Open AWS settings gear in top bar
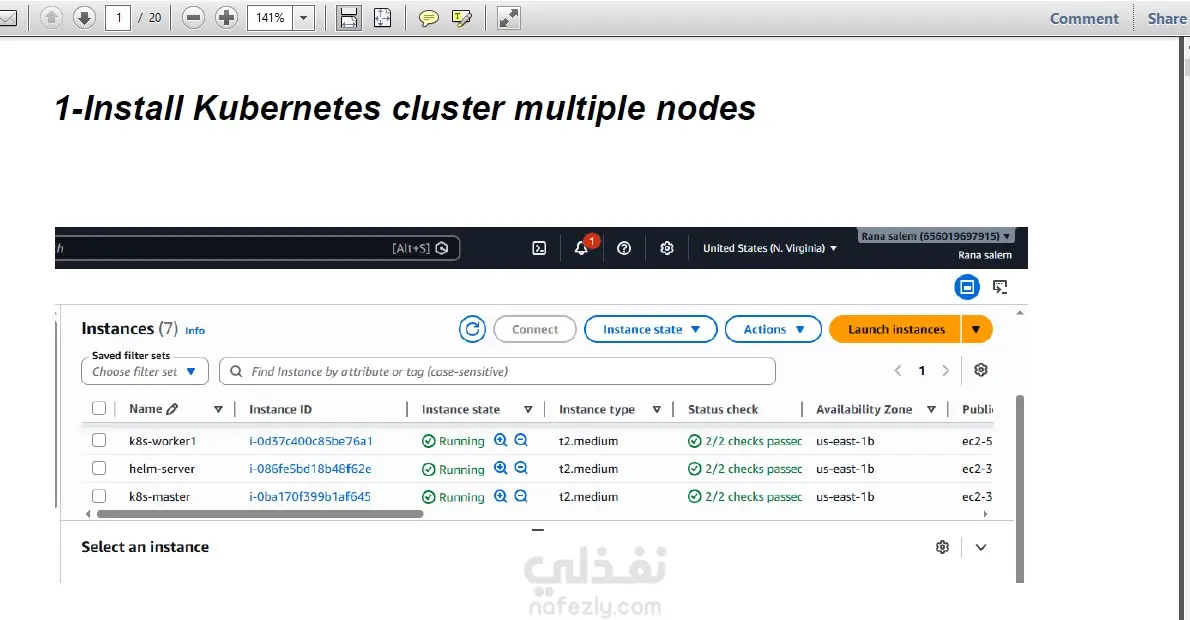The width and height of the screenshot is (1190, 620). 666,248
